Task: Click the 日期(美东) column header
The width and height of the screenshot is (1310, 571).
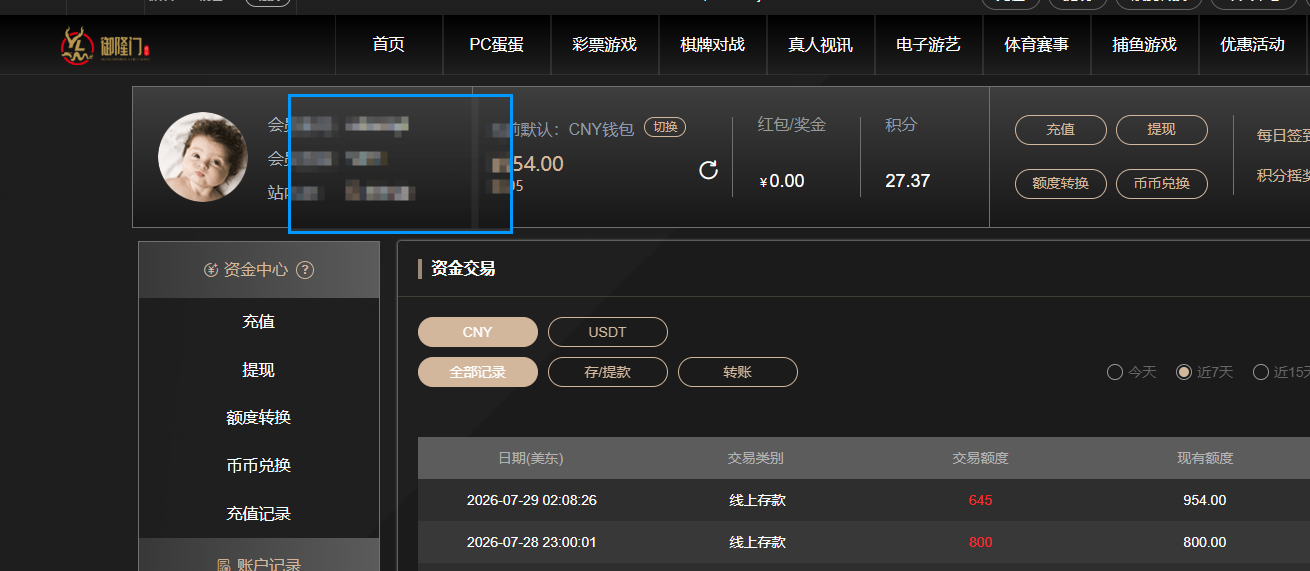Action: coord(531,459)
